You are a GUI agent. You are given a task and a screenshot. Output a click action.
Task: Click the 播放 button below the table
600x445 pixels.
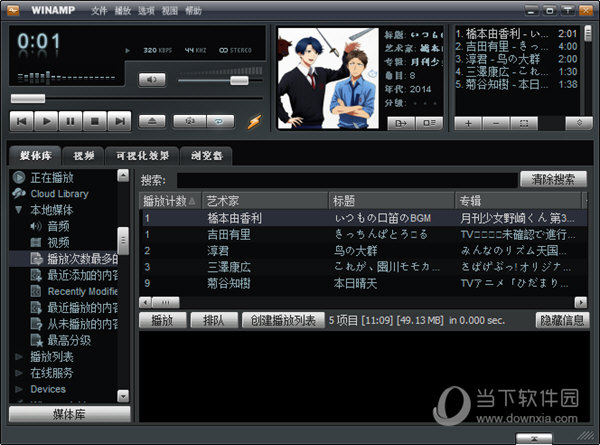coord(163,320)
